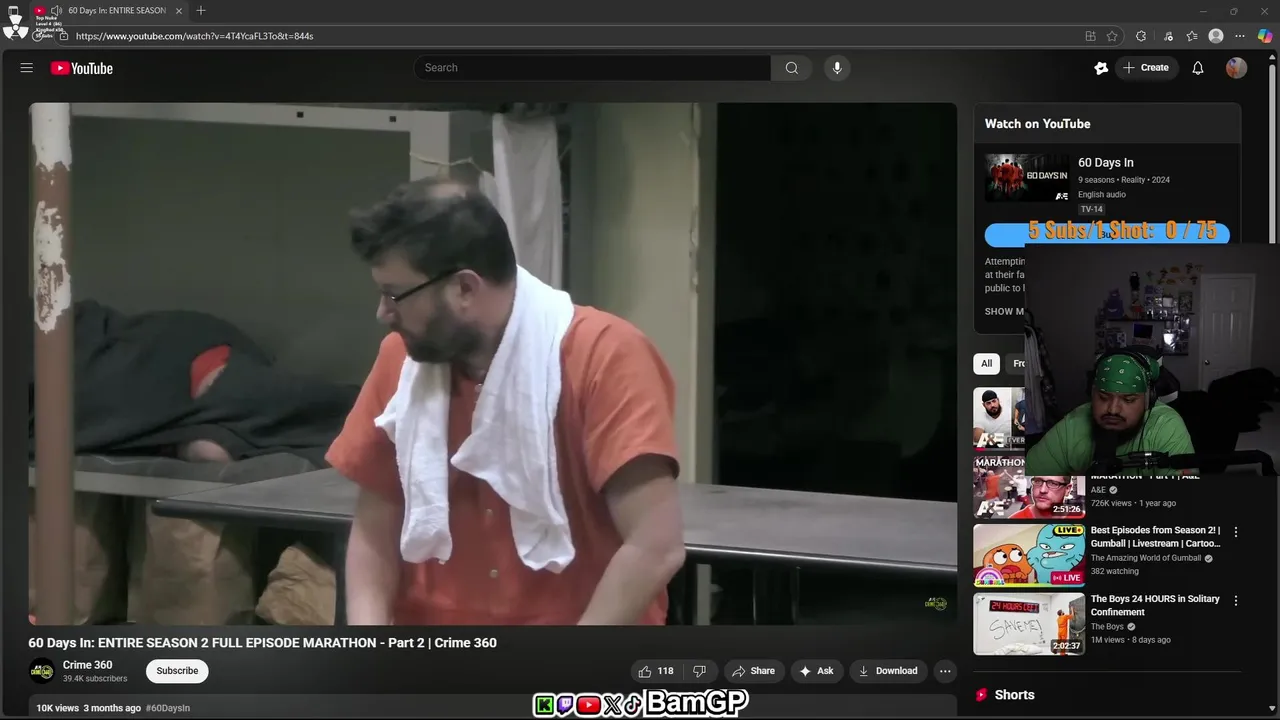Viewport: 1280px width, 720px height.
Task: Mute the tab using the speaker icon
Action: tap(56, 11)
